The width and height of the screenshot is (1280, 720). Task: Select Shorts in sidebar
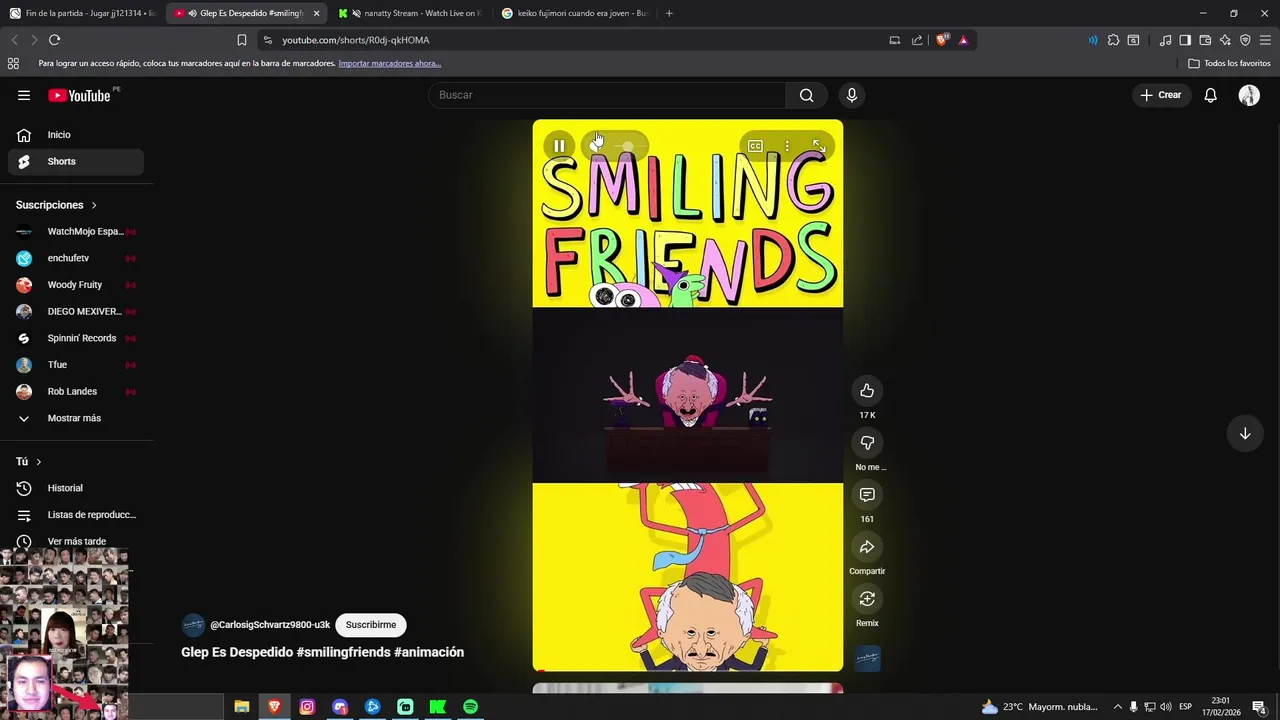(76, 161)
